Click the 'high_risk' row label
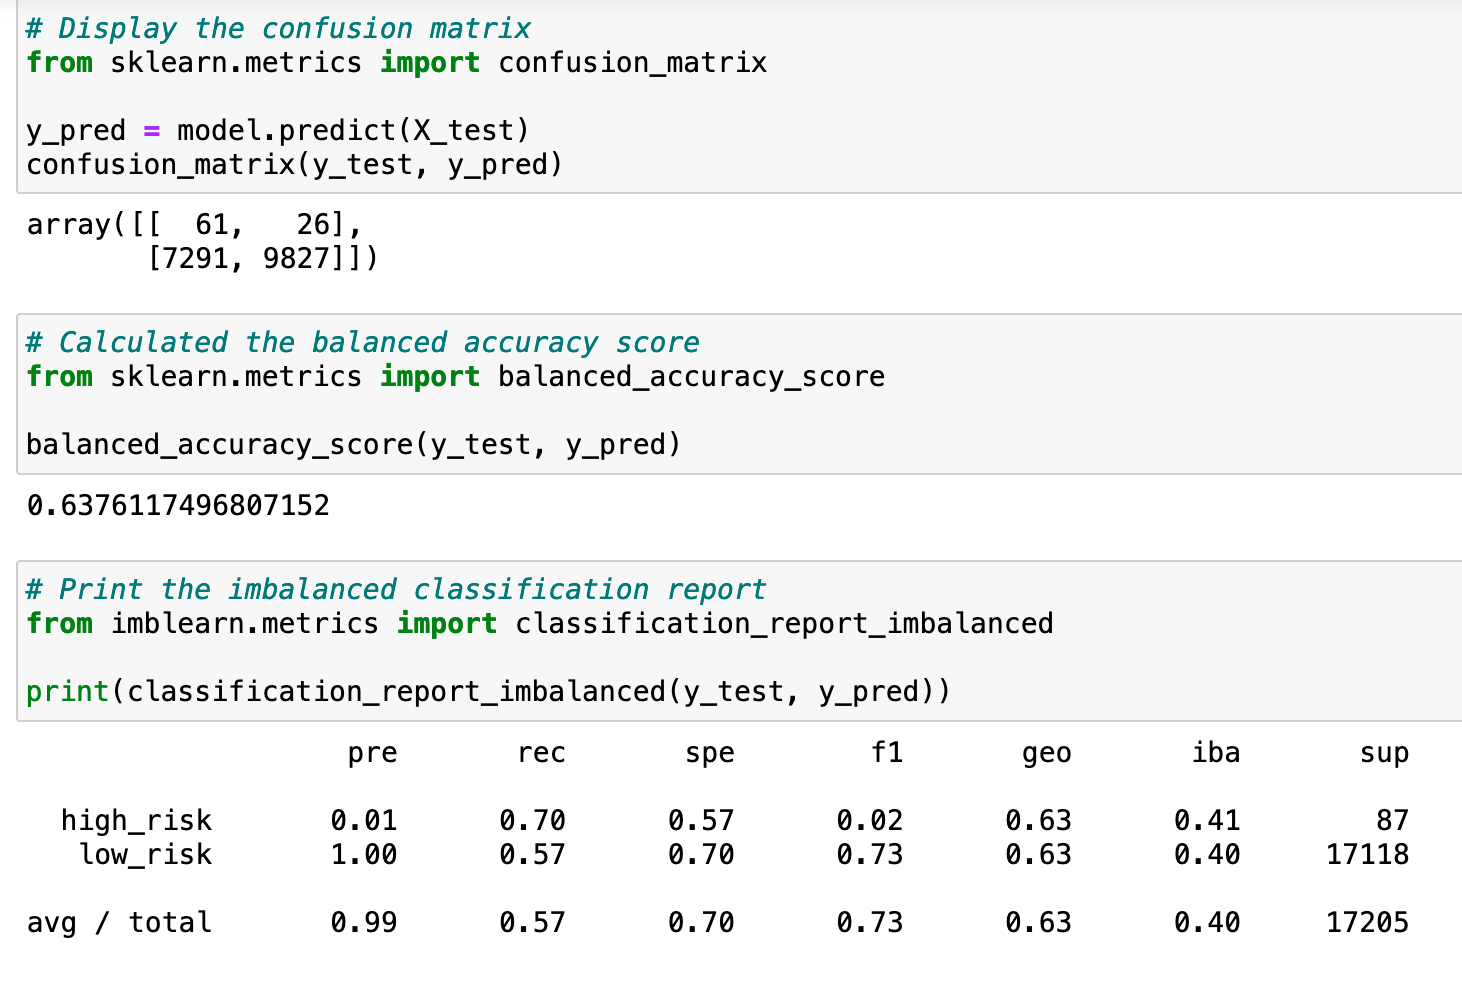1462x992 pixels. [136, 820]
